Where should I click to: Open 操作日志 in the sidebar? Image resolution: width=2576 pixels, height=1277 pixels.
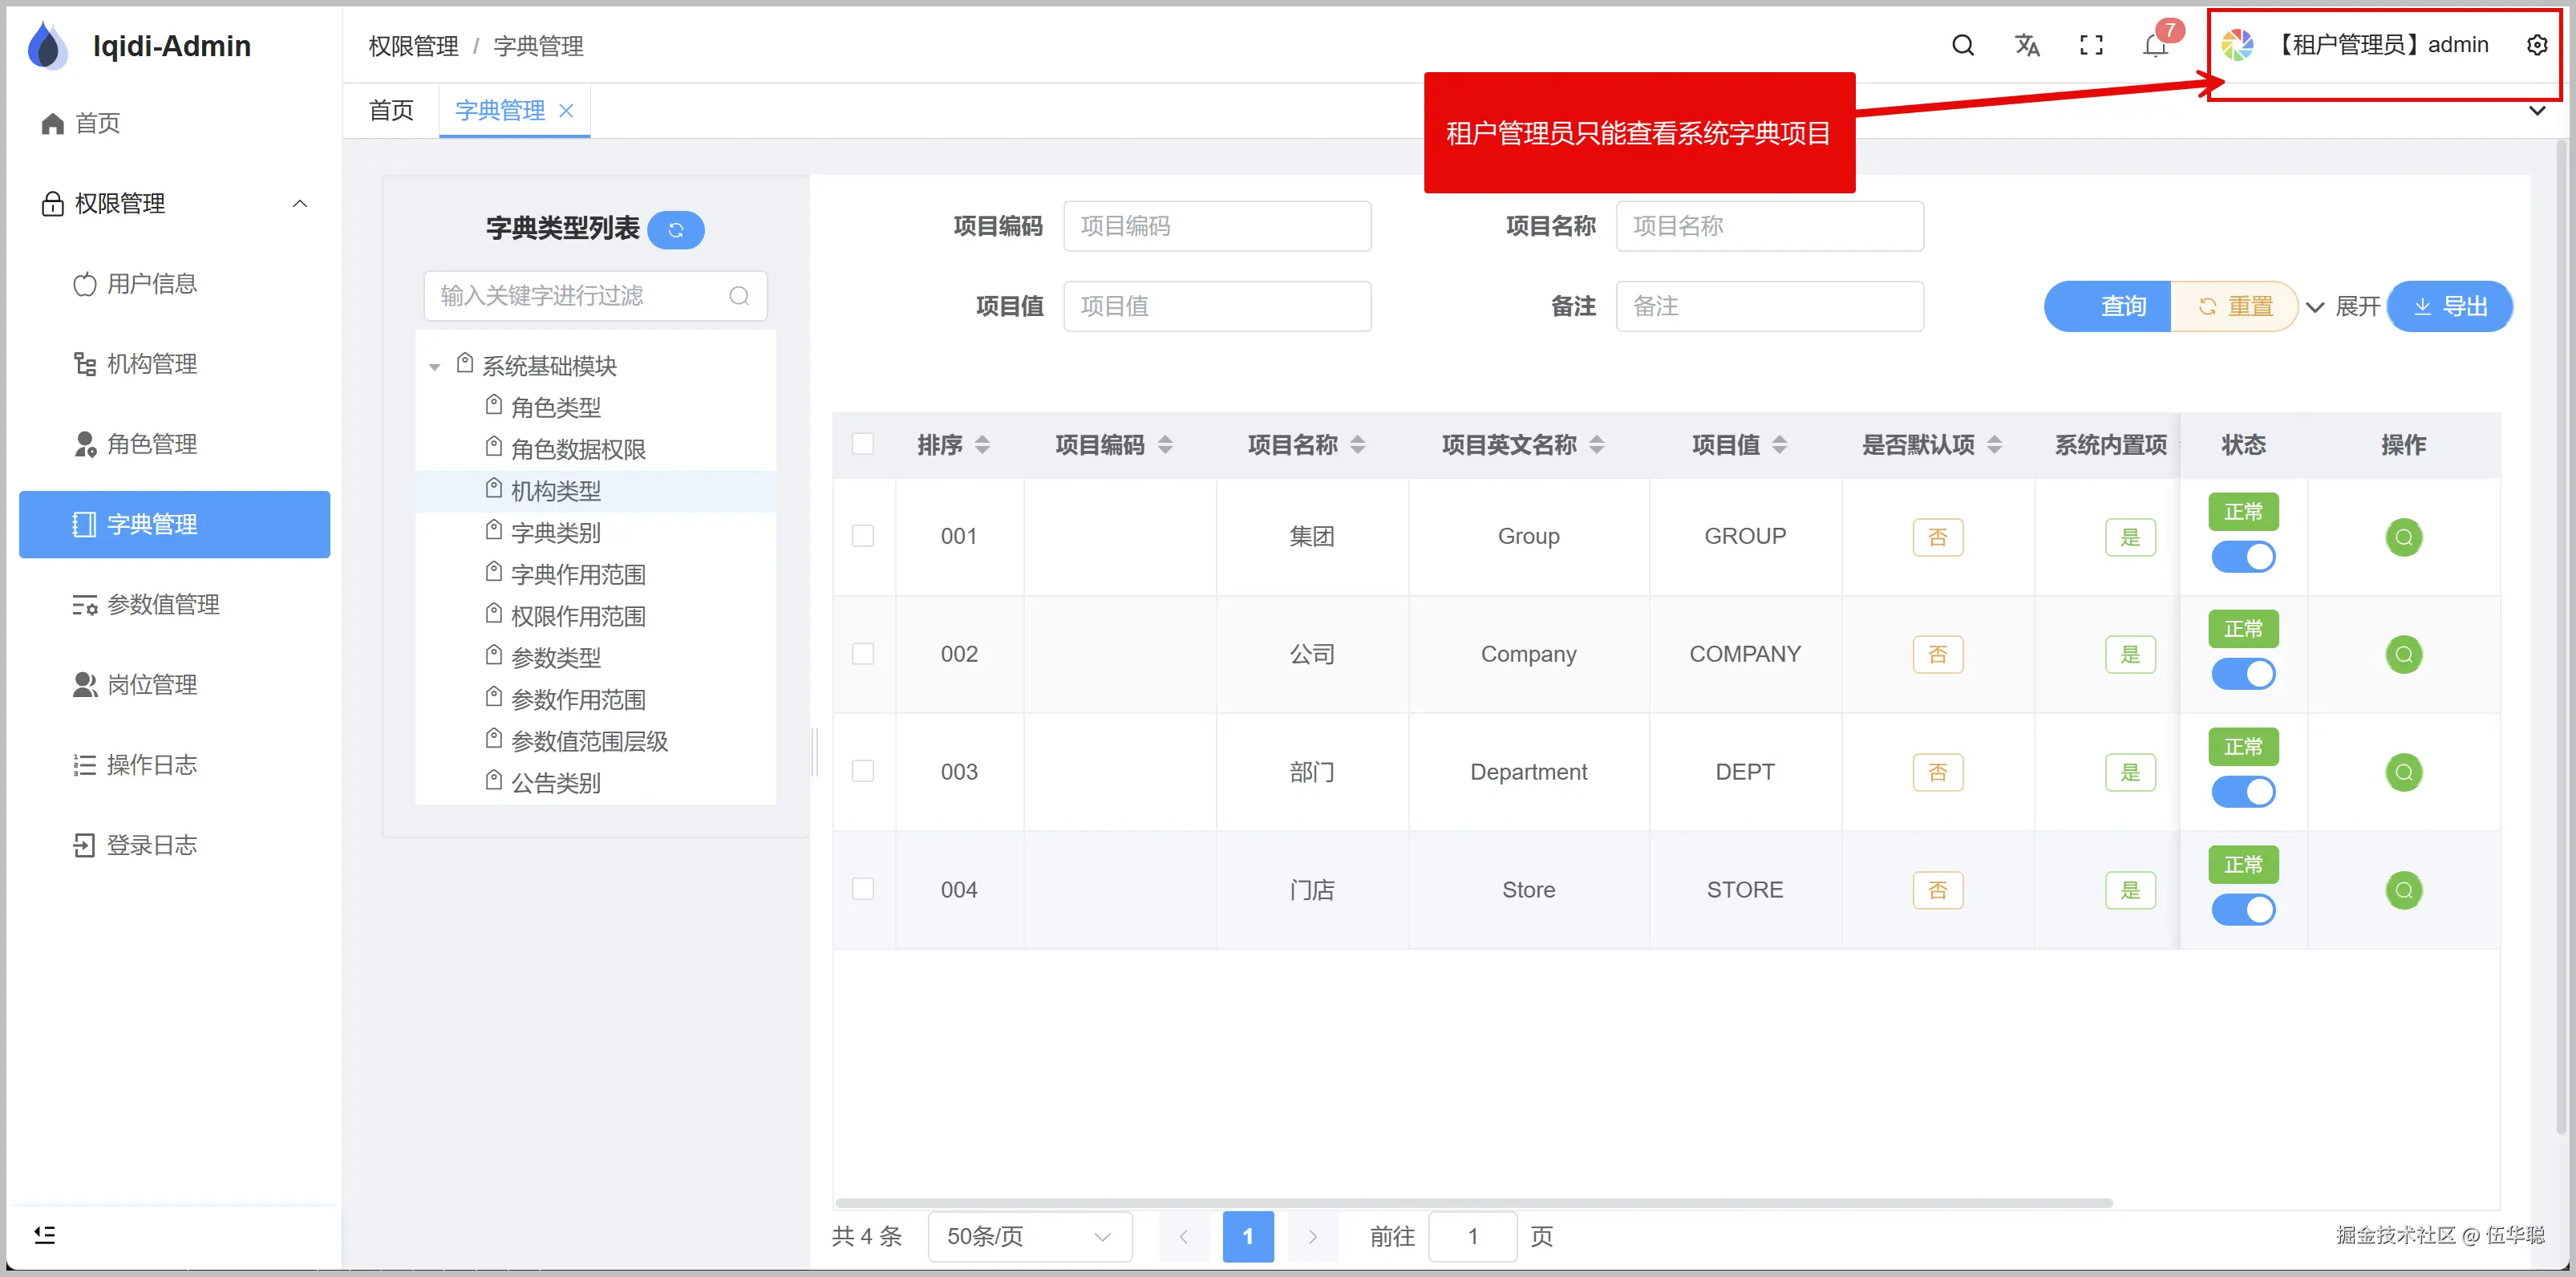175,765
